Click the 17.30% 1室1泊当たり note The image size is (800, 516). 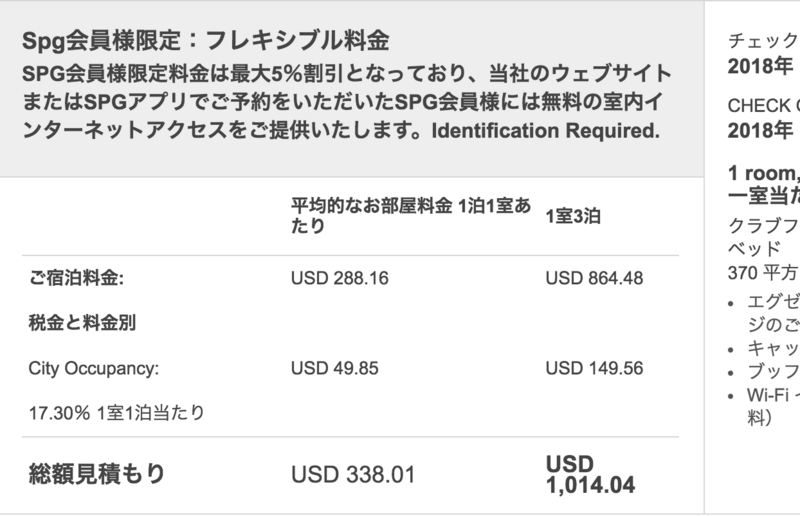click(116, 413)
